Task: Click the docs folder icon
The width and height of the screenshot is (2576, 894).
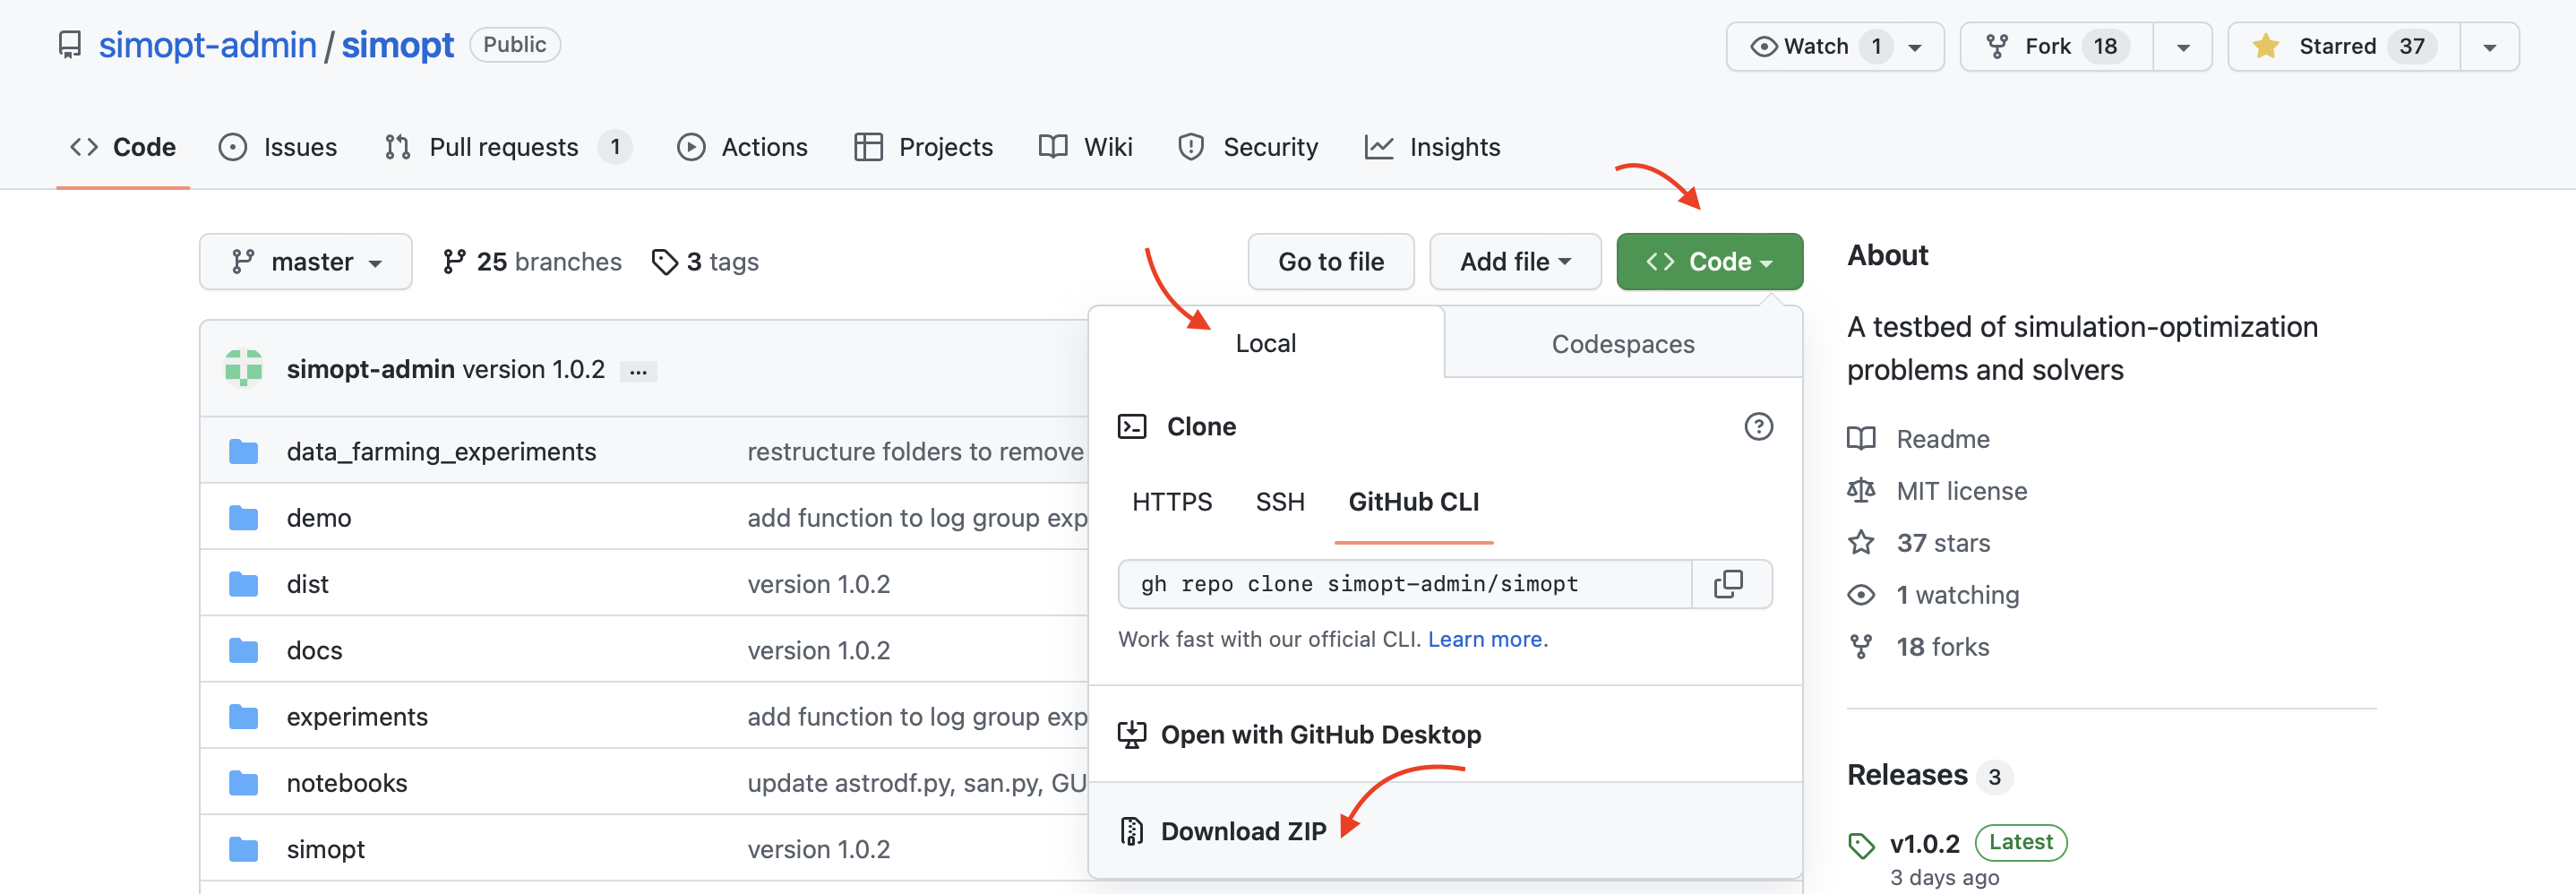Action: [243, 651]
